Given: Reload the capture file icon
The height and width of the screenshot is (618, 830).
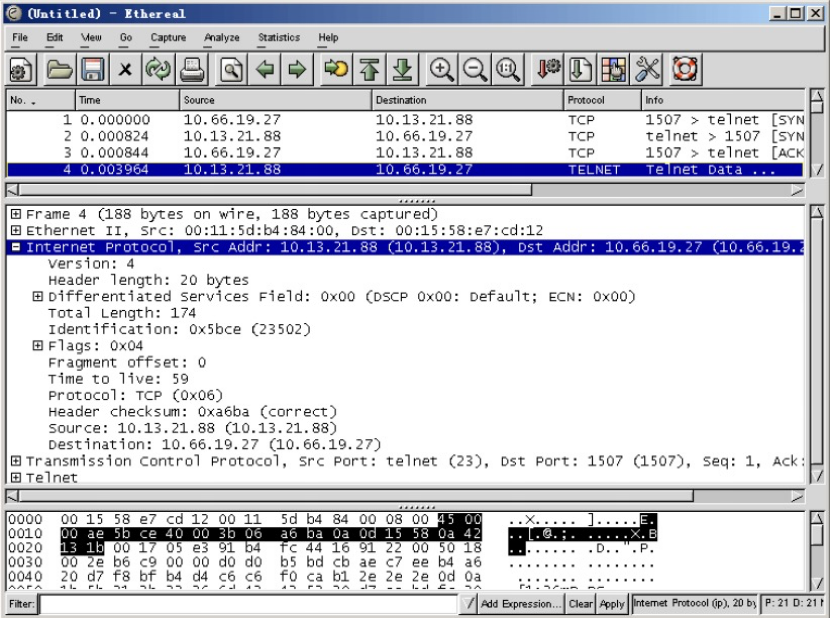Looking at the screenshot, I should (158, 69).
